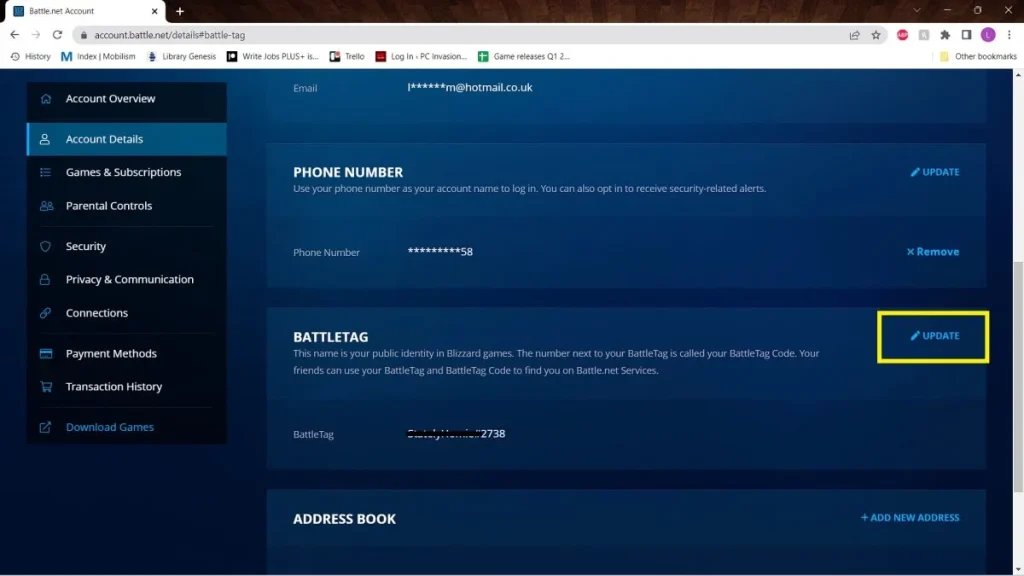Add a new address
Viewport: 1024px width, 576px height.
[x=910, y=517]
